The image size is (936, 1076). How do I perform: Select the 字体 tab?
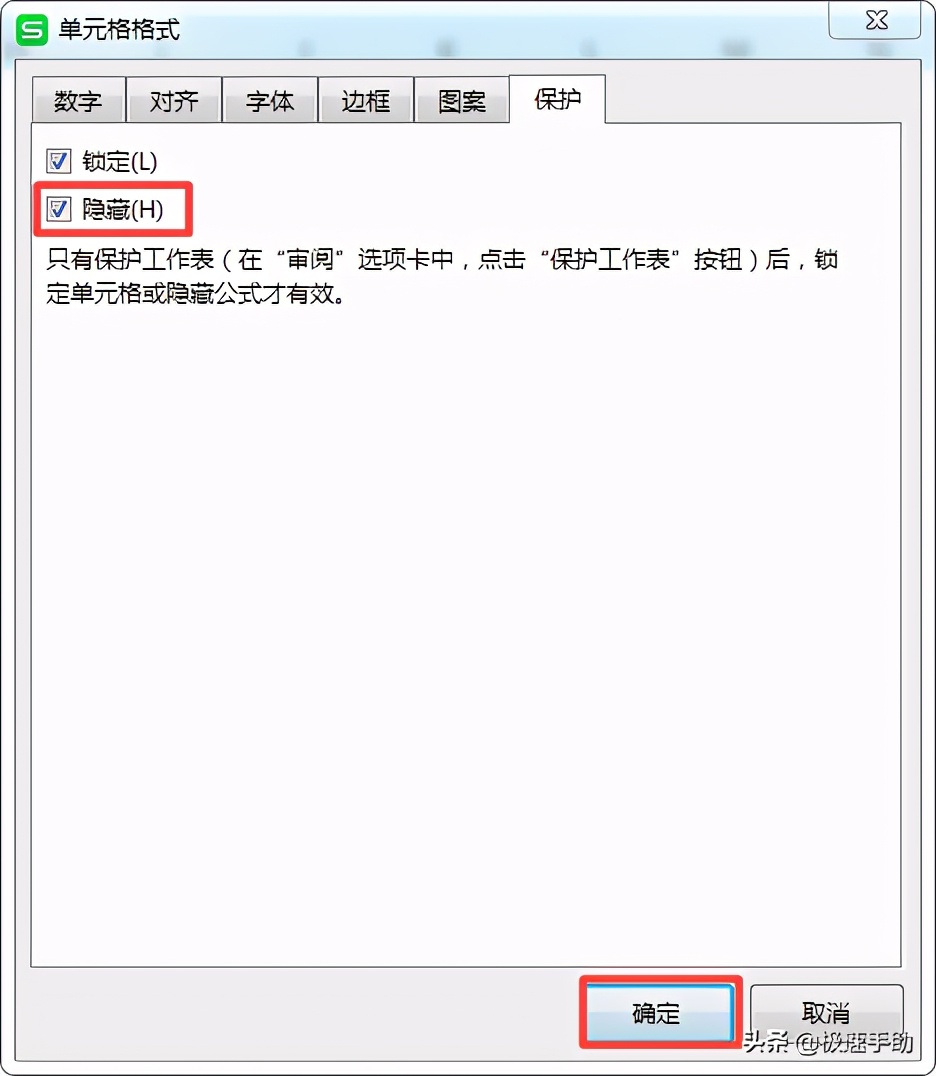[x=270, y=100]
